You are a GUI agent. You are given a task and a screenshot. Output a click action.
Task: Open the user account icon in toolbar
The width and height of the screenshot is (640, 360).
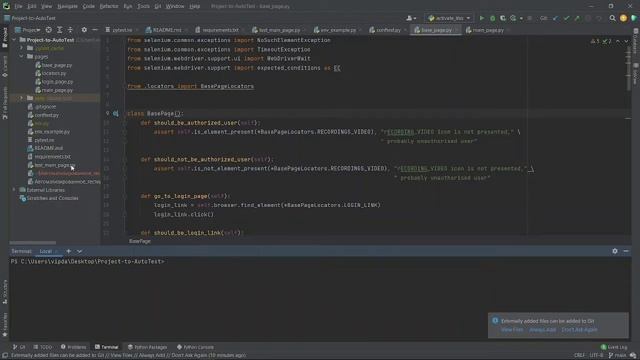411,18
